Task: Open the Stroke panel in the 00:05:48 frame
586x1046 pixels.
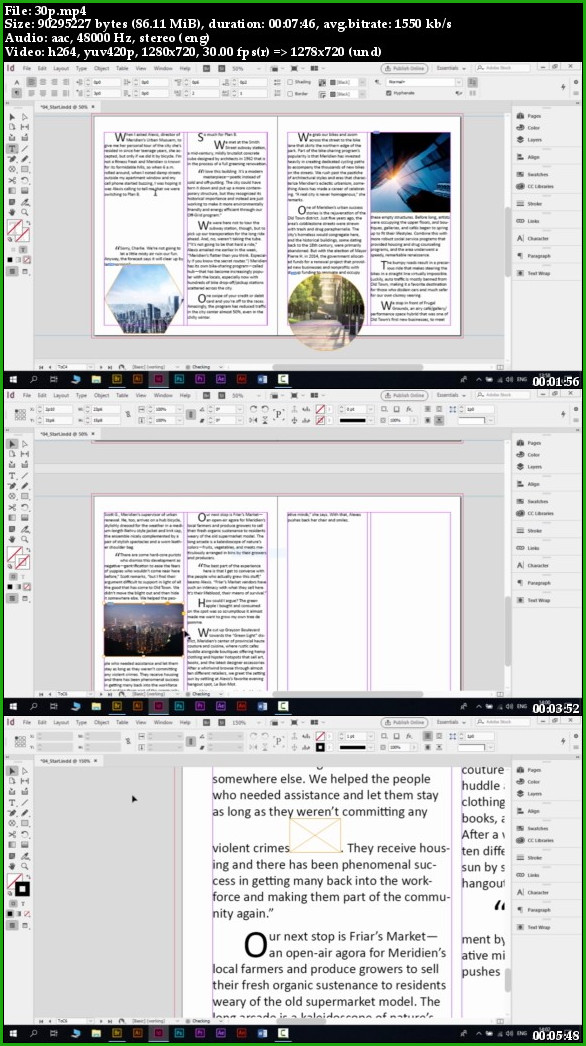Action: (x=528, y=857)
